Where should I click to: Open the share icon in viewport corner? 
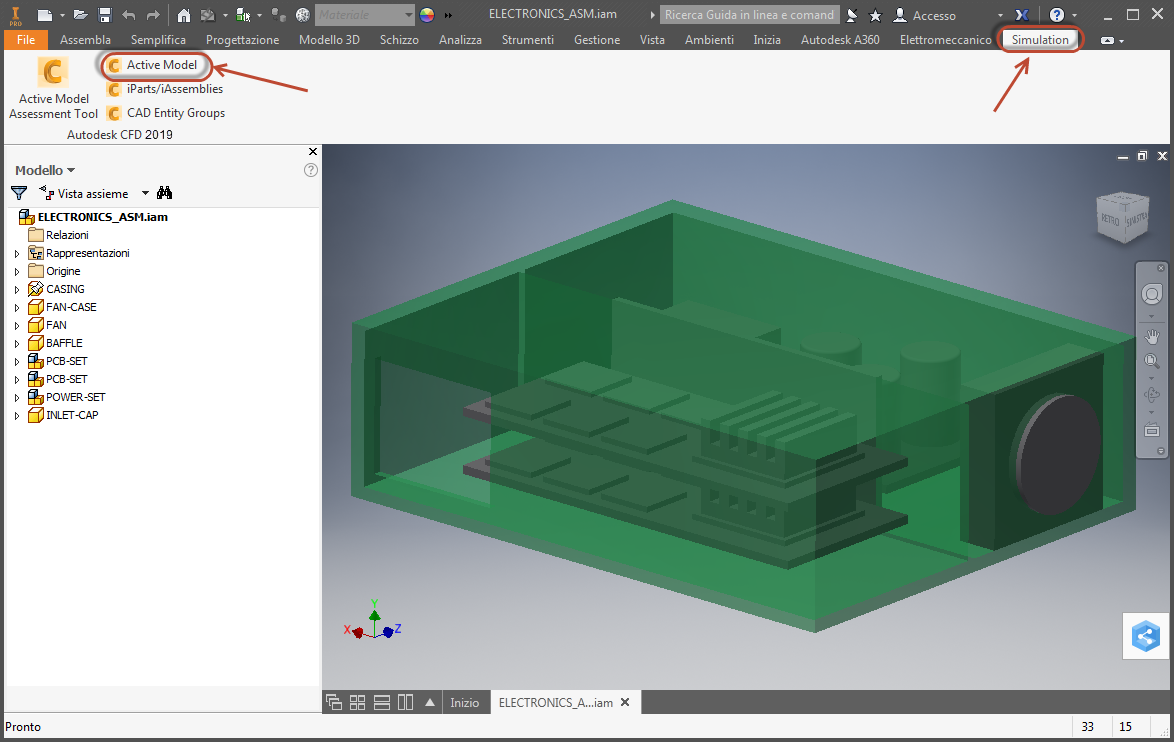pyautogui.click(x=1145, y=636)
